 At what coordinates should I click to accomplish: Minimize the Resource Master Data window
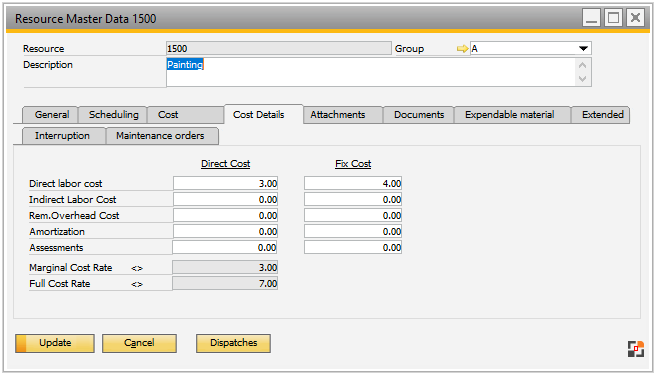591,18
